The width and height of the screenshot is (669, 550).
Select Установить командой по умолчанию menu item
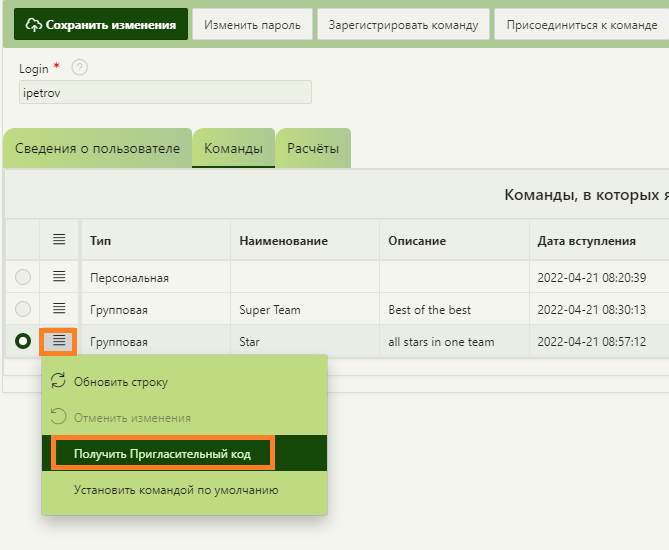click(175, 490)
